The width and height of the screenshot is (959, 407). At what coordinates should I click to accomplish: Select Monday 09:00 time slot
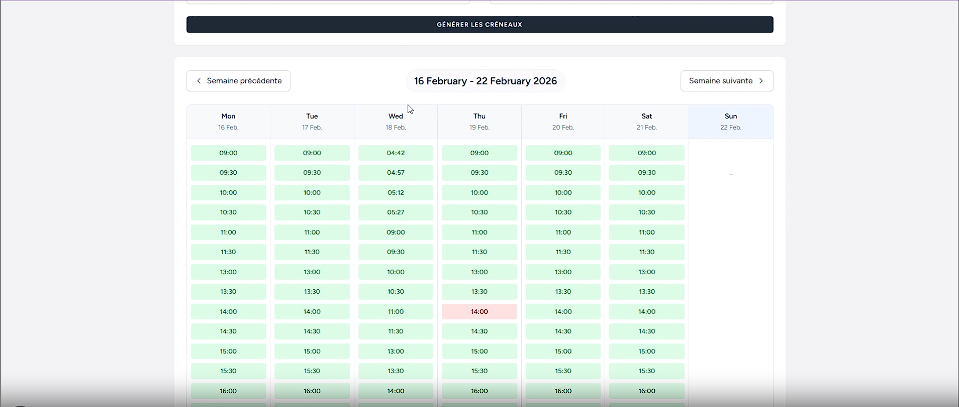tap(228, 153)
